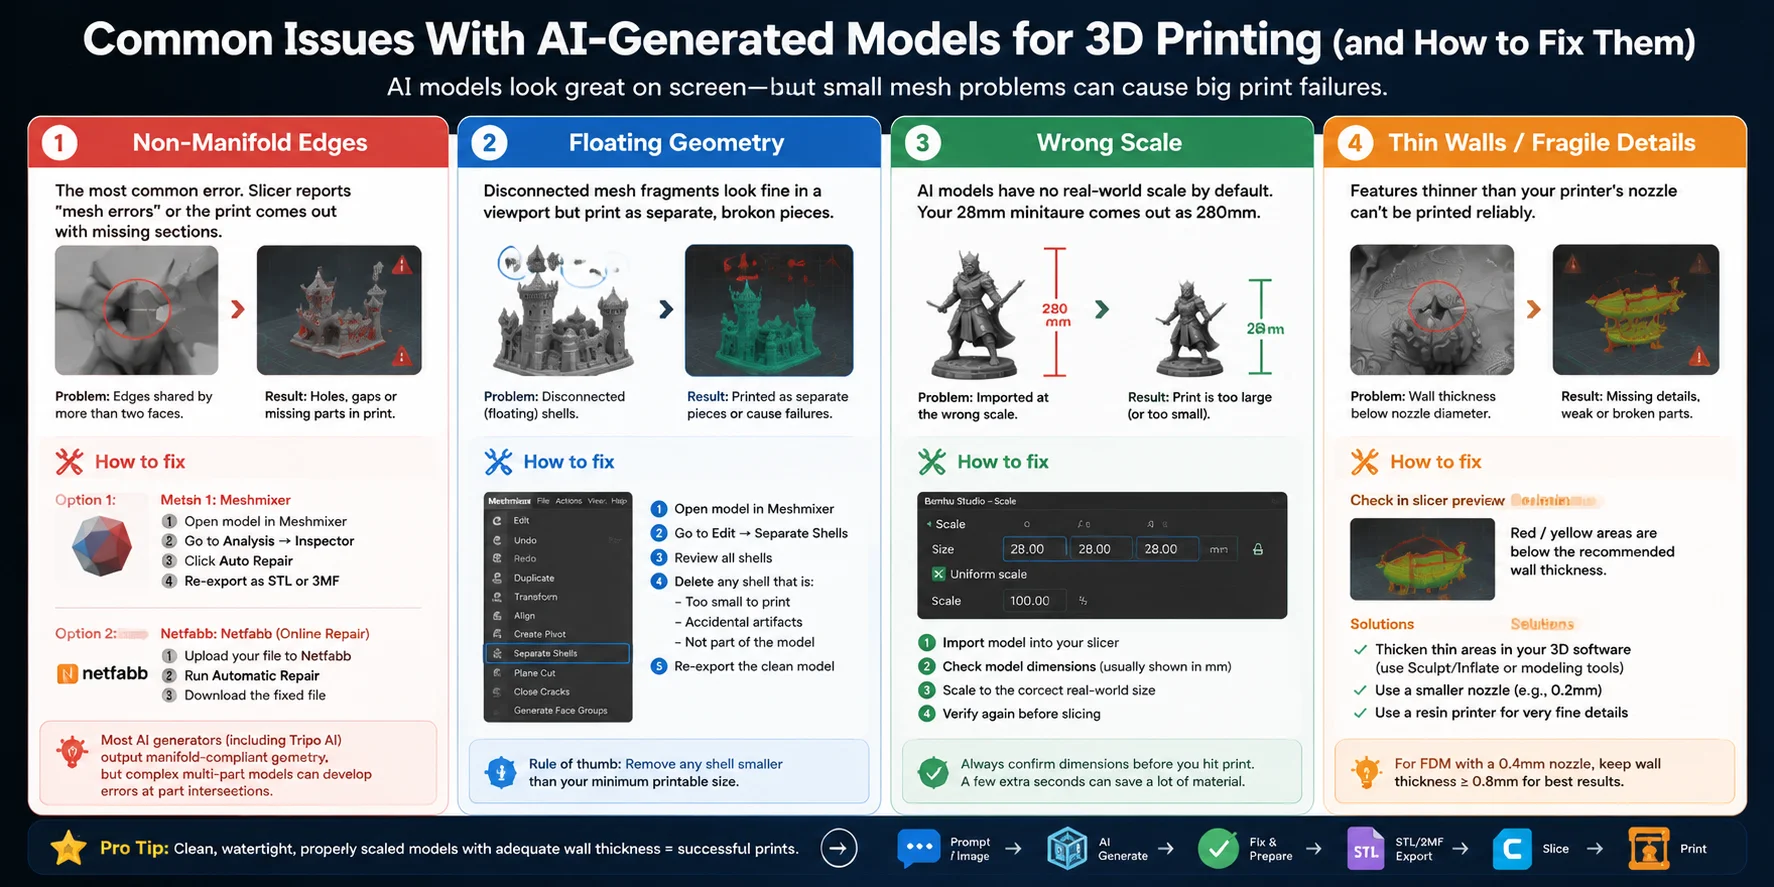Click the first Size field showing 28.00
Viewport: 1774px width, 887px height.
[x=1034, y=549]
